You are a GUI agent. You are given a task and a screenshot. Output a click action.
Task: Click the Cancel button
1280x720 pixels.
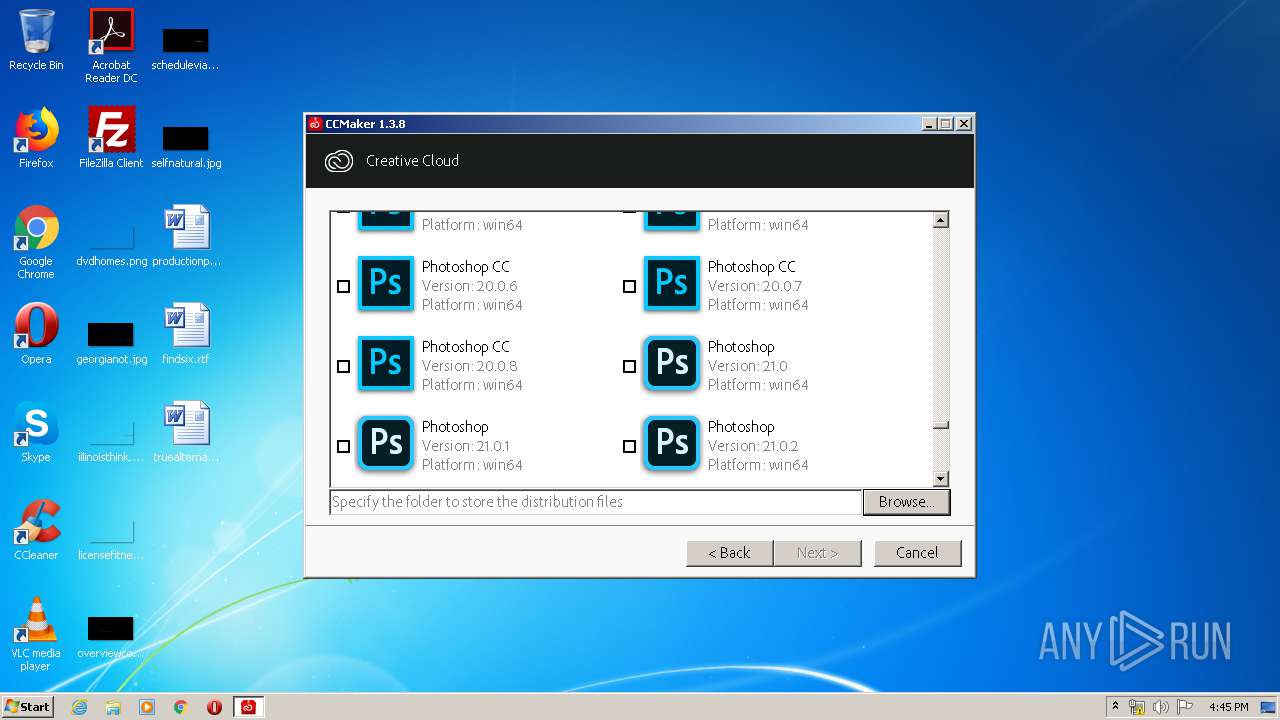[917, 553]
